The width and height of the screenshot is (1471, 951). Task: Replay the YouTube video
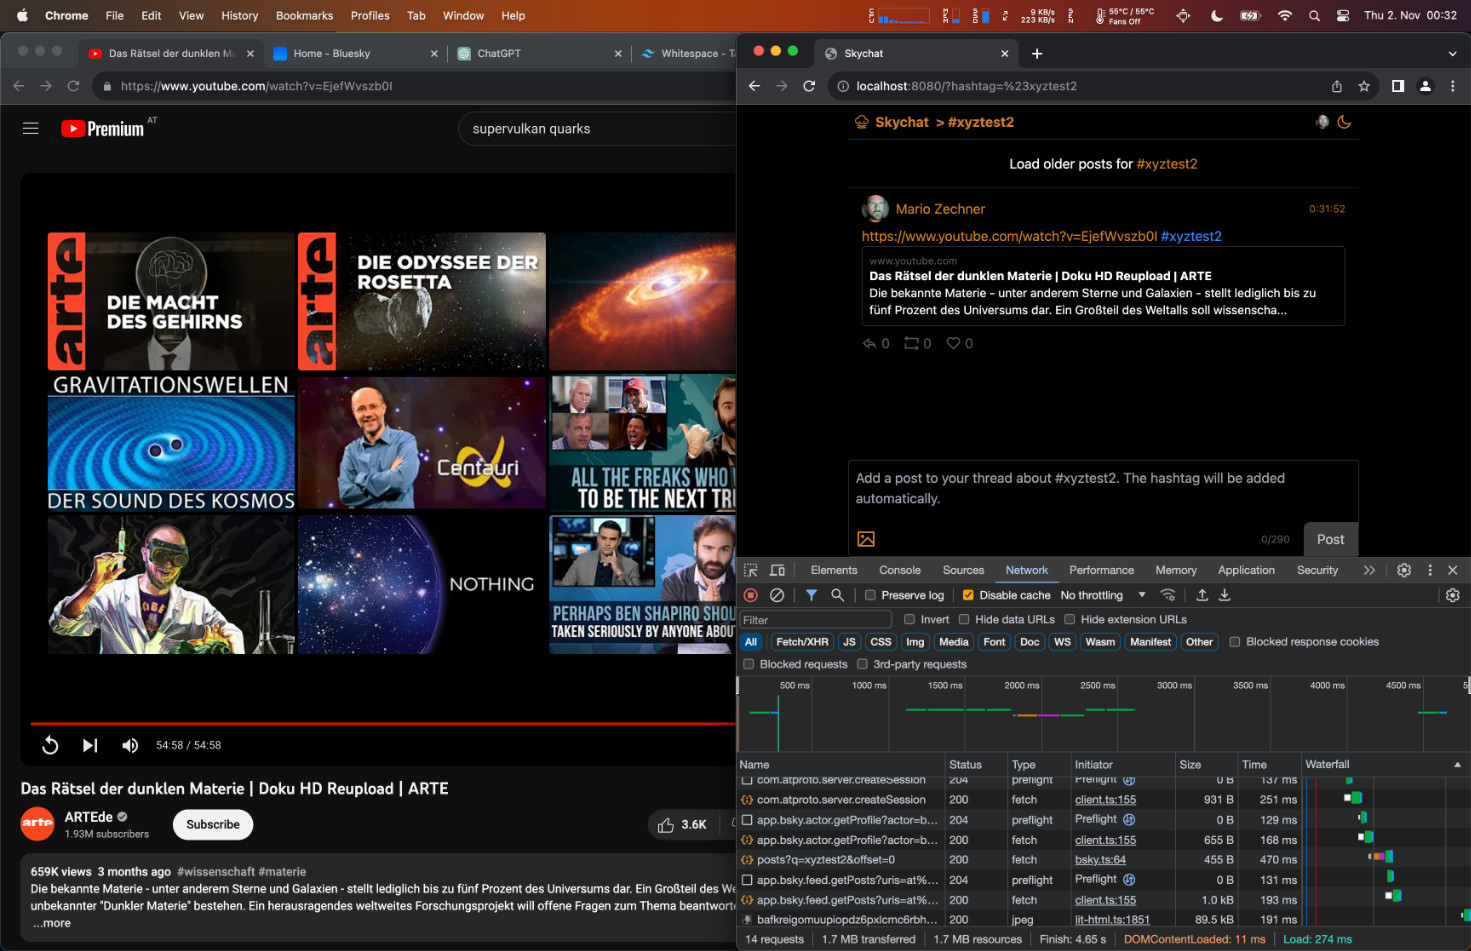(x=50, y=745)
